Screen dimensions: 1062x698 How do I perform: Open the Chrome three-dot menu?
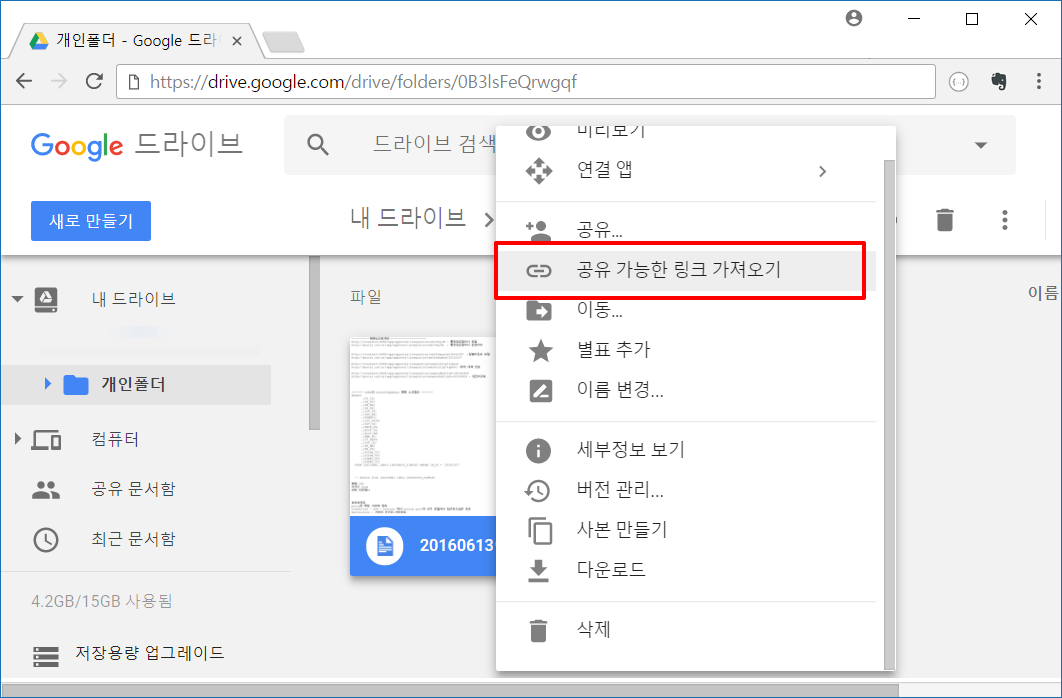point(1038,81)
